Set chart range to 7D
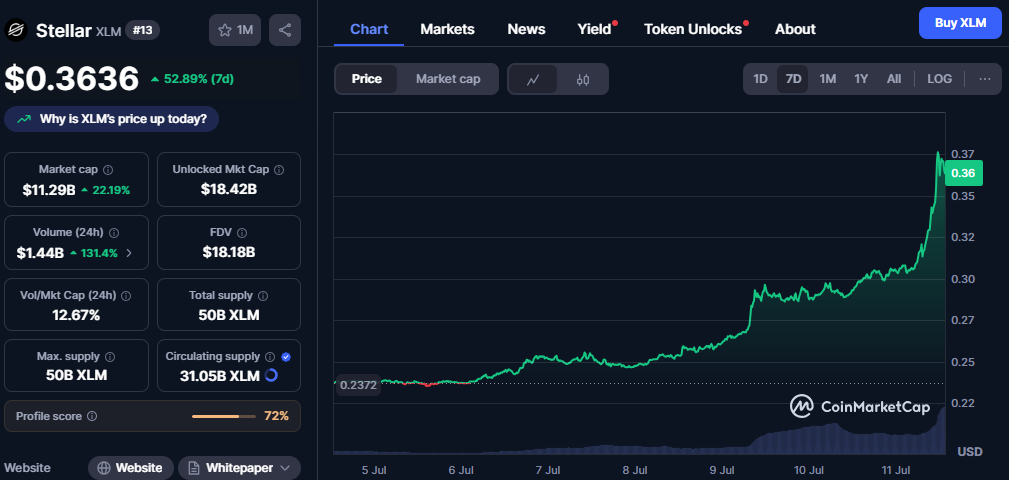Viewport: 1009px width, 480px height. tap(793, 78)
